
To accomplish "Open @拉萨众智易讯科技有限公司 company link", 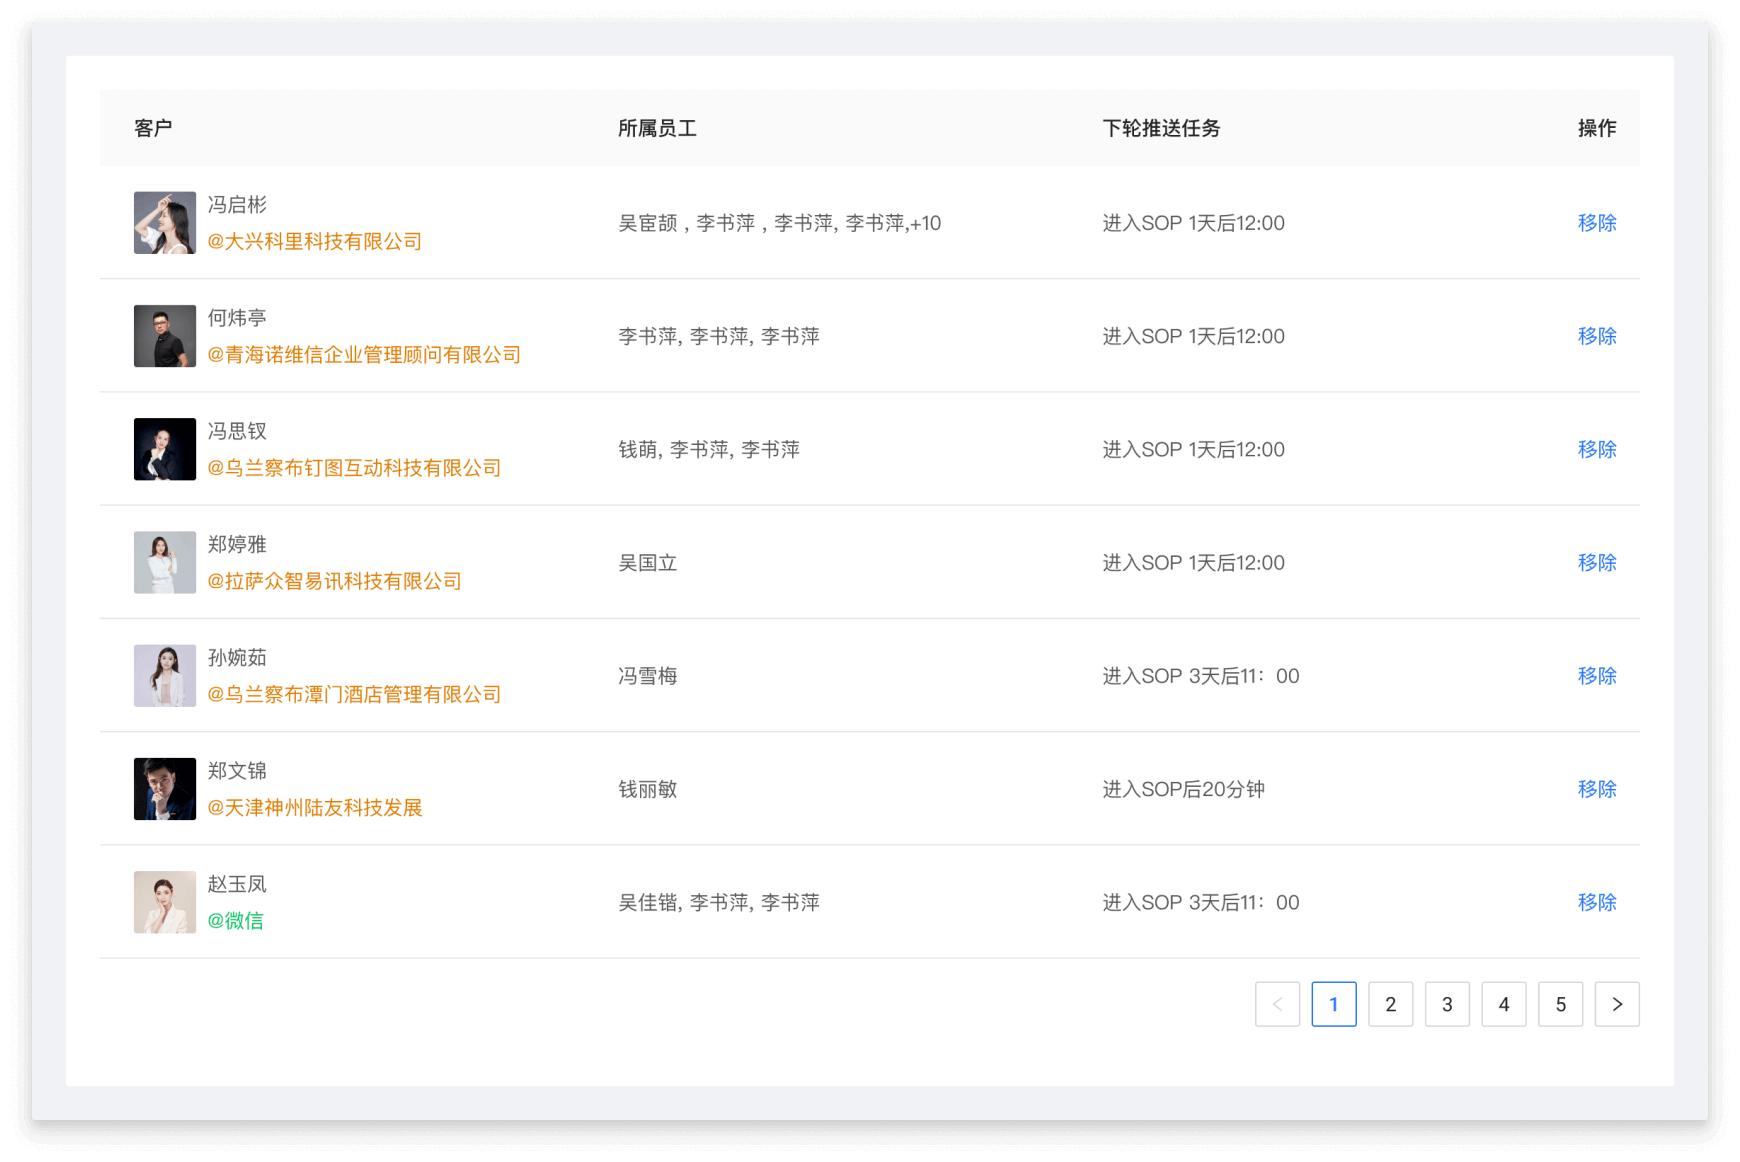I will pyautogui.click(x=334, y=580).
